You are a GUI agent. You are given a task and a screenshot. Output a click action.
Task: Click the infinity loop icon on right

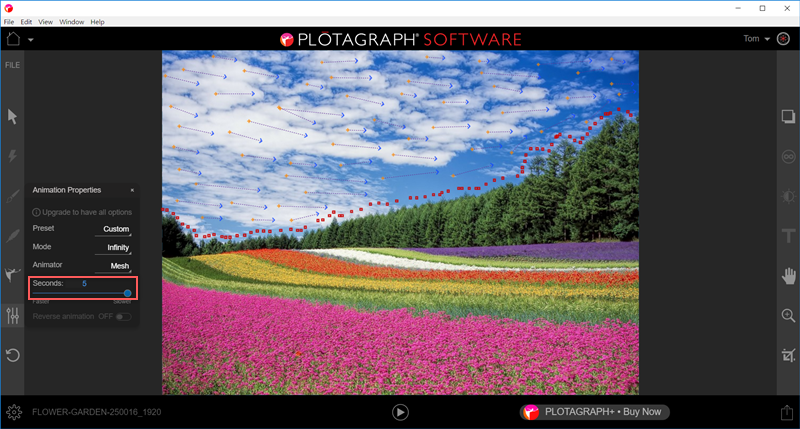point(788,157)
